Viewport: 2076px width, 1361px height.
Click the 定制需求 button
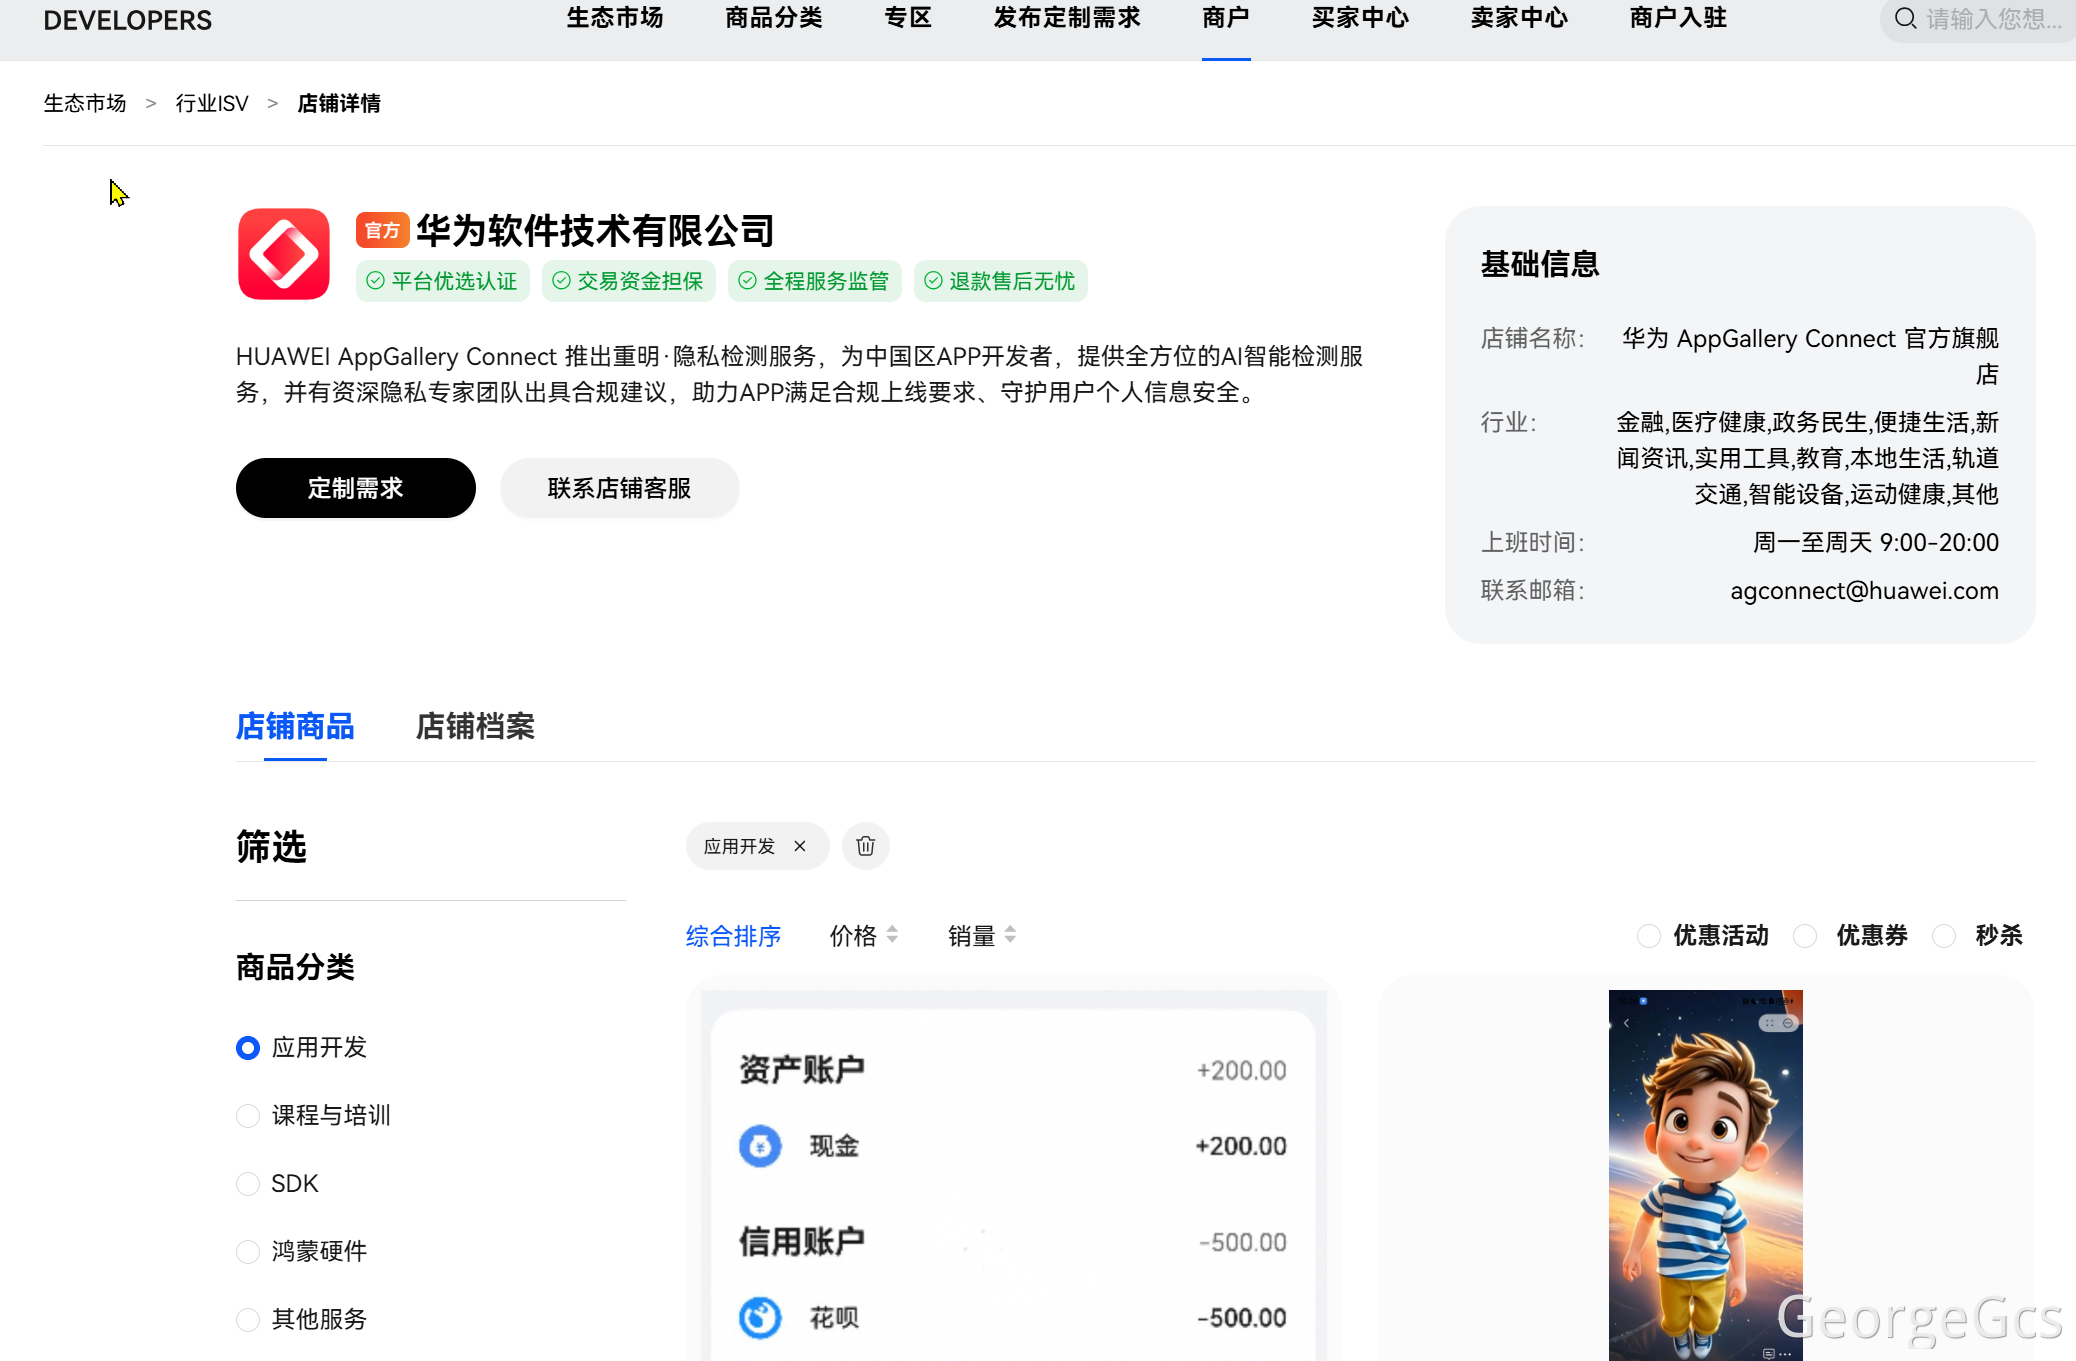point(355,488)
